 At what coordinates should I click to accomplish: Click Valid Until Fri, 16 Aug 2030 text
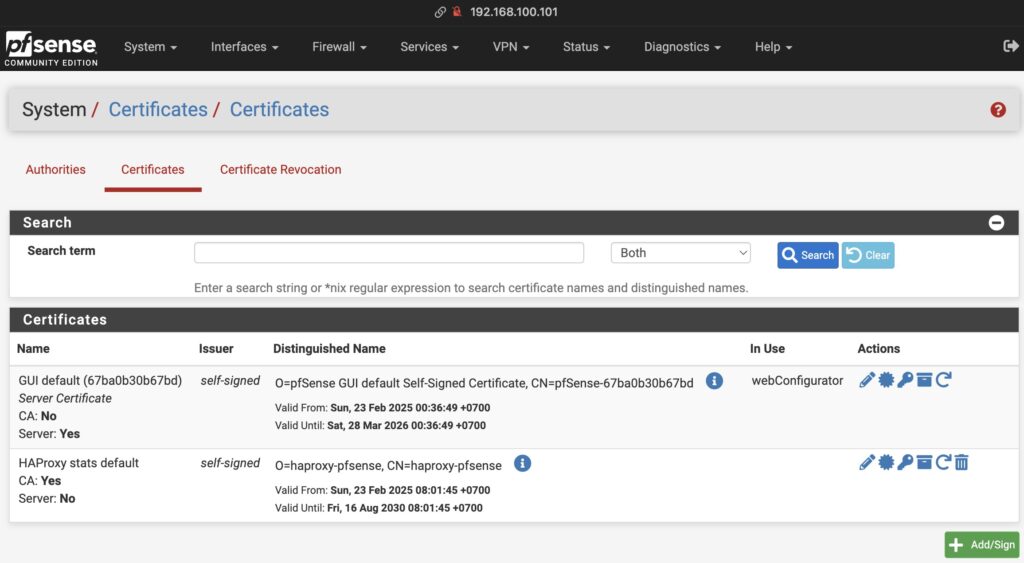tap(379, 508)
